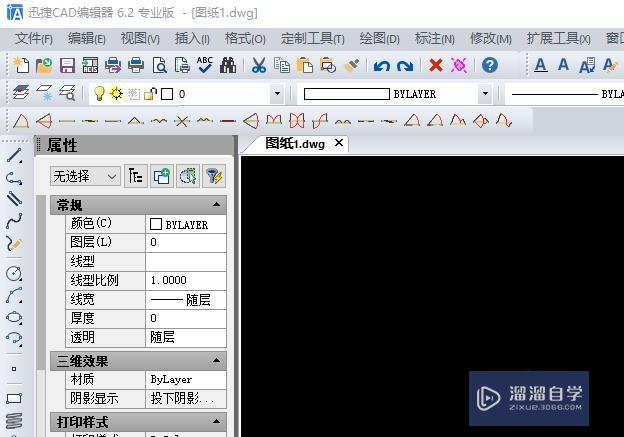Viewport: 624px width, 437px height.
Task: Collapse the 打印样式 section
Action: tap(216, 421)
